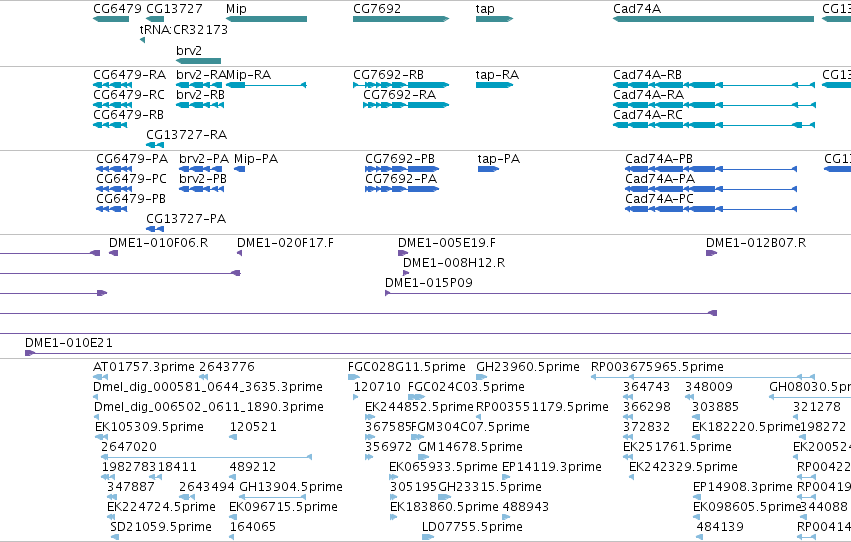
Task: Click protein CG13727-PA
Action: coord(155,229)
